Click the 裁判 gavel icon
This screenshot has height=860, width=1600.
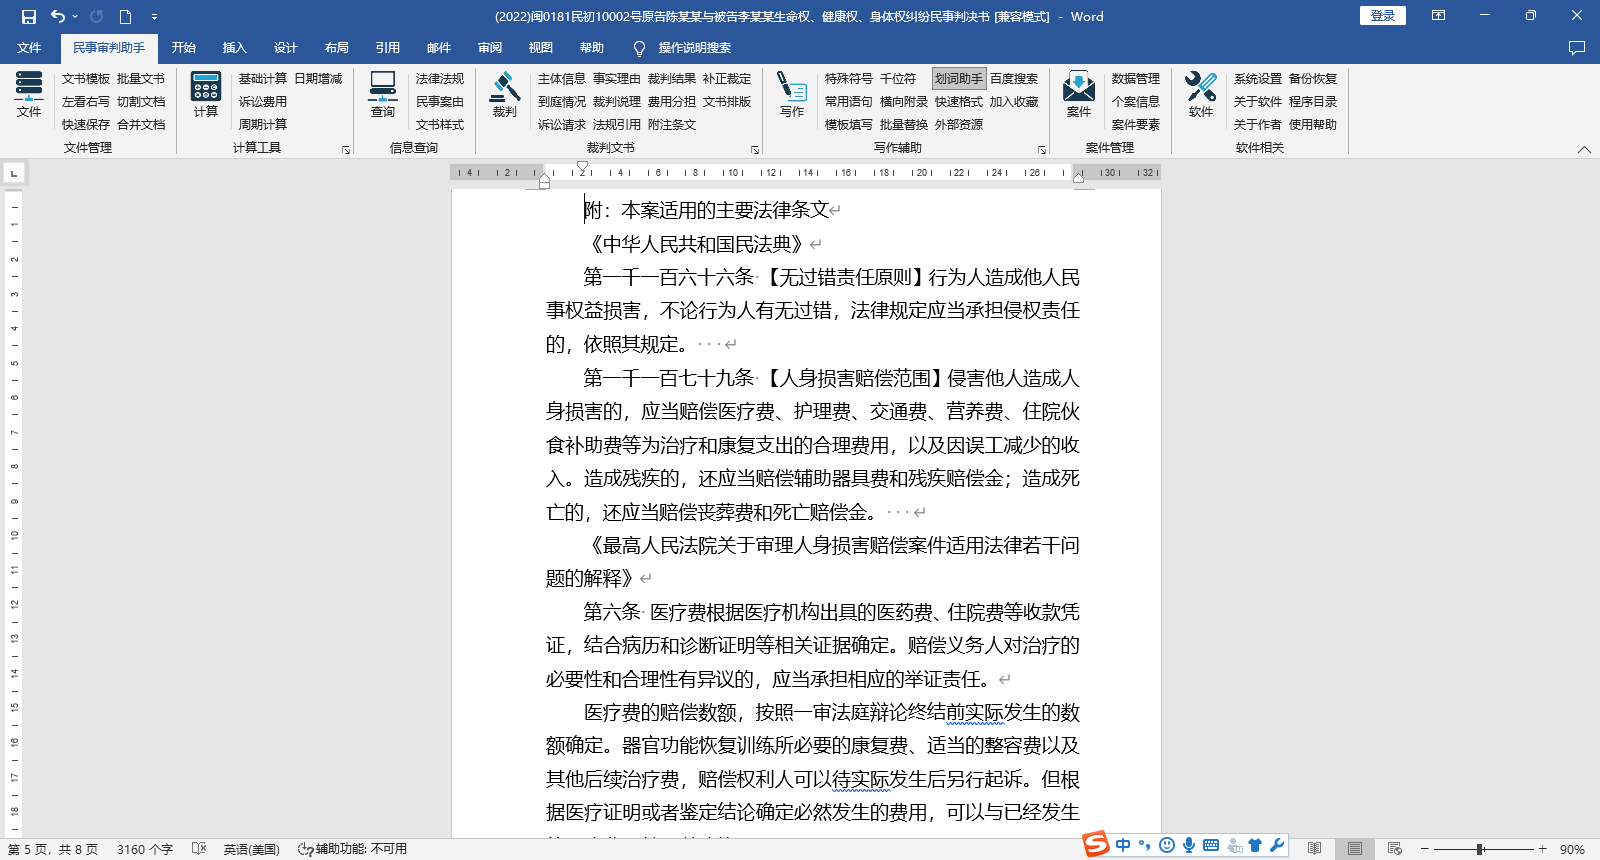click(505, 95)
